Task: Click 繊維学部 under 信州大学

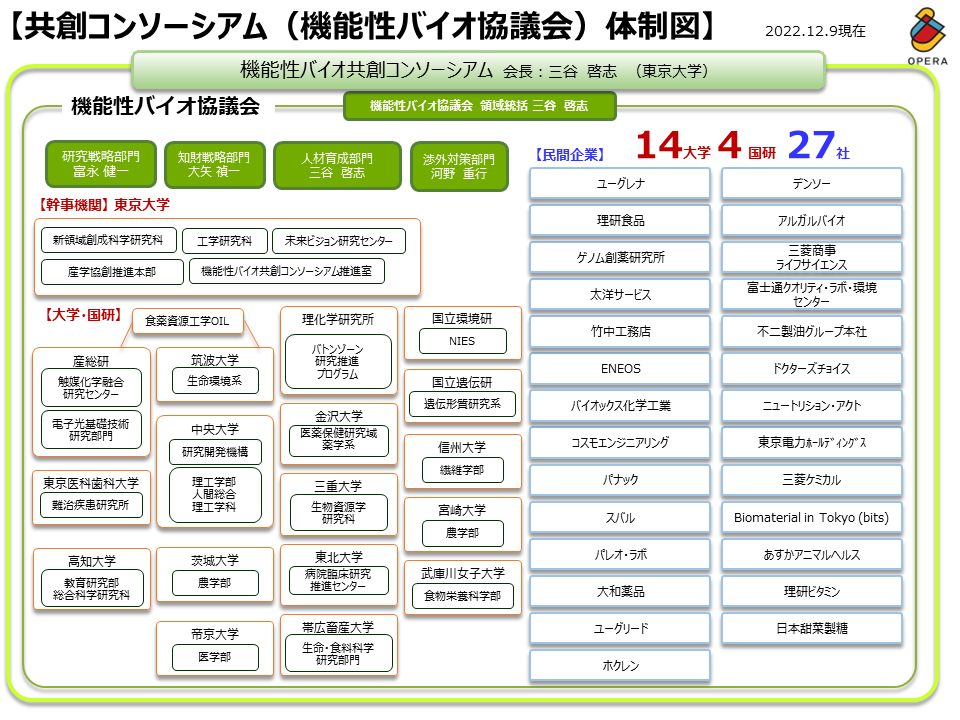Action: [463, 470]
